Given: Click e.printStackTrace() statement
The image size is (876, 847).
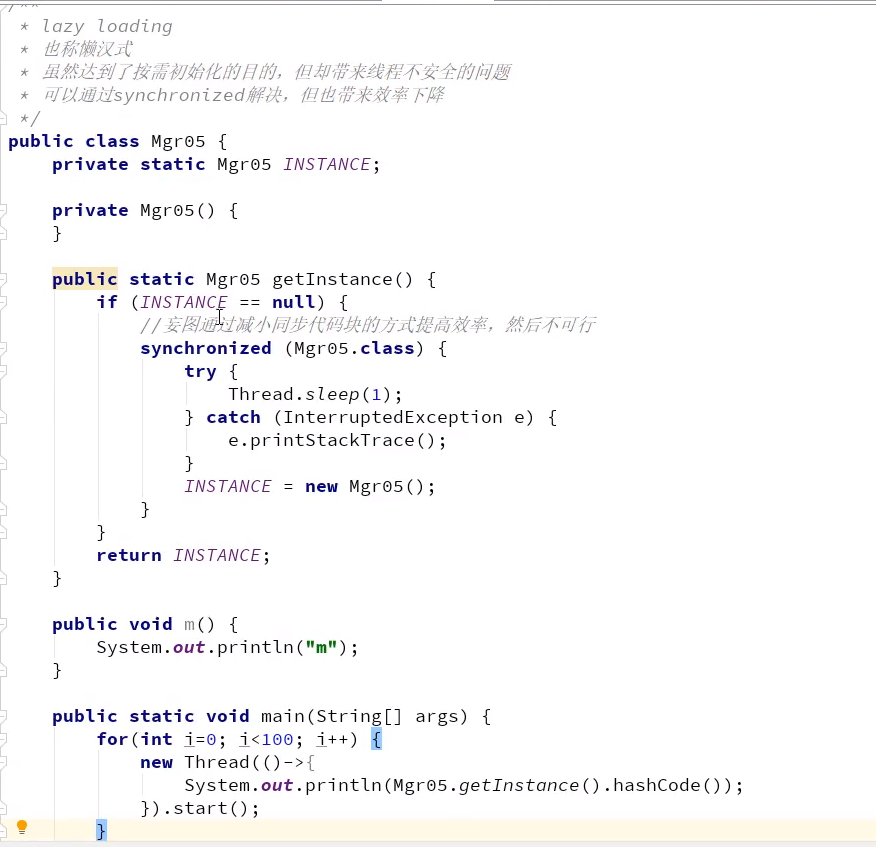Looking at the screenshot, I should point(337,440).
